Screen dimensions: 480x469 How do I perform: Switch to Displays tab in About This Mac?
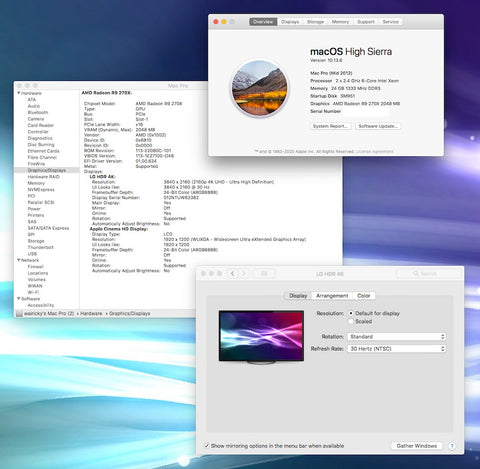290,22
